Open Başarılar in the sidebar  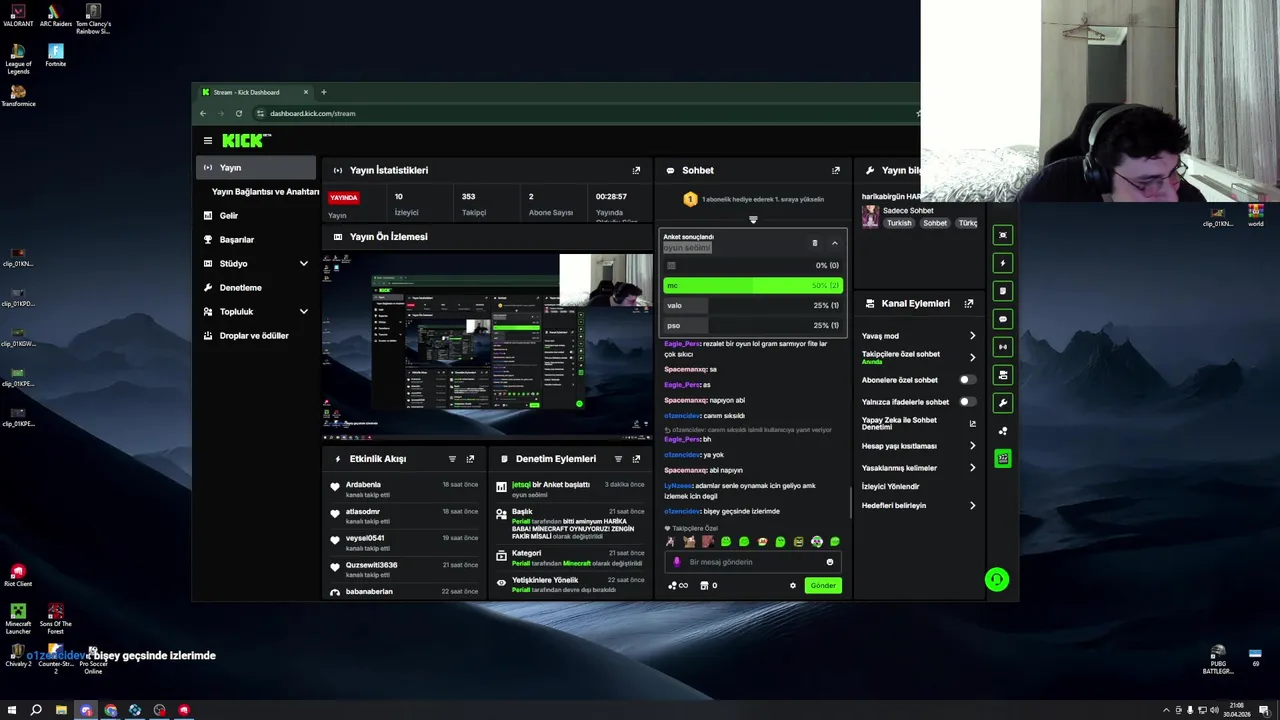[x=236, y=240]
